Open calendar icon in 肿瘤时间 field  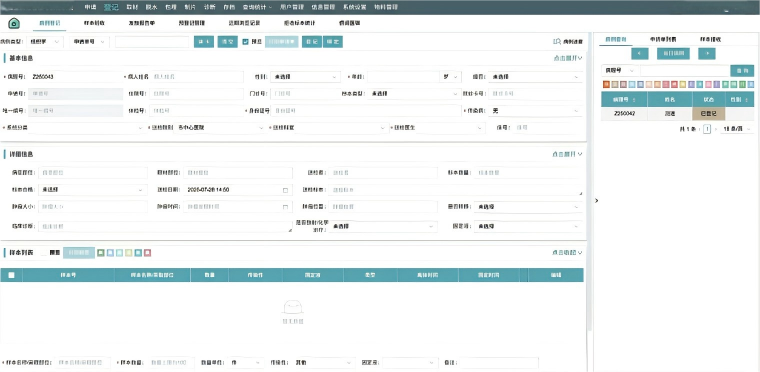[285, 207]
